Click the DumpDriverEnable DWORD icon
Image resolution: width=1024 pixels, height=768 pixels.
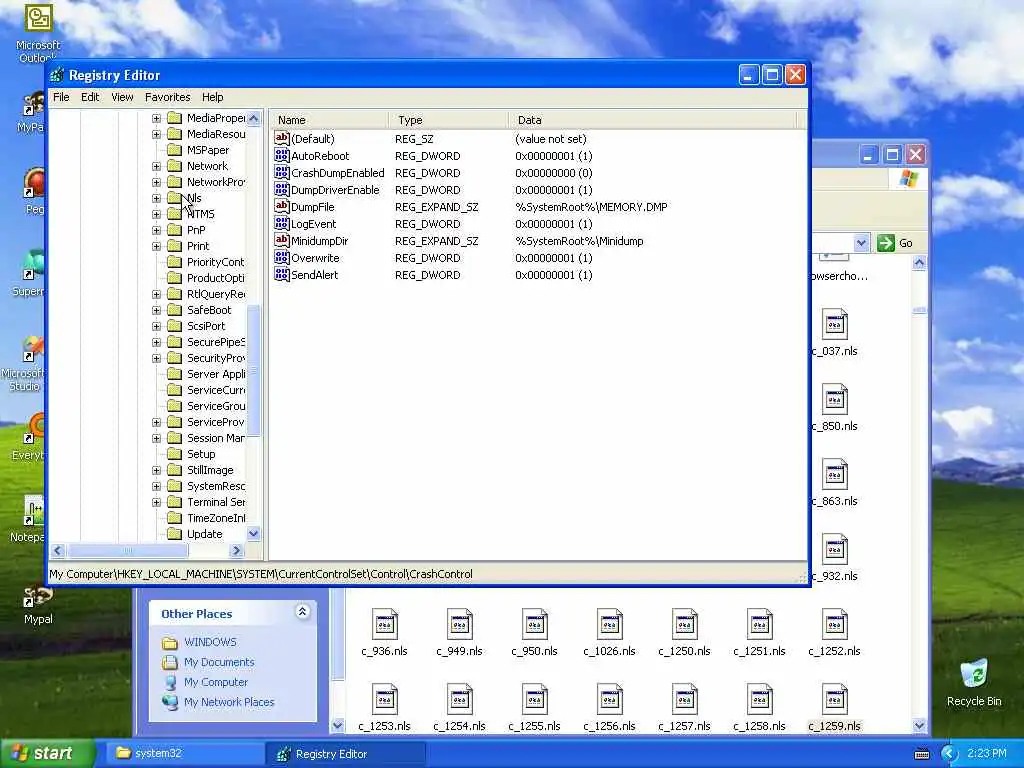(x=281, y=189)
